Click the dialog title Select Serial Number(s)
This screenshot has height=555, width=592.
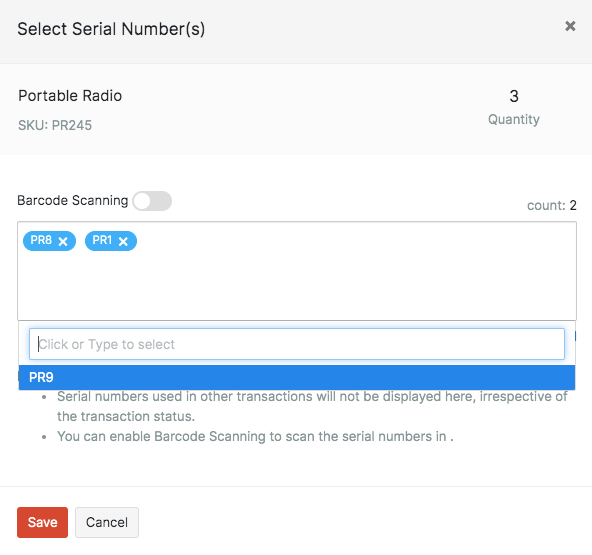(111, 29)
